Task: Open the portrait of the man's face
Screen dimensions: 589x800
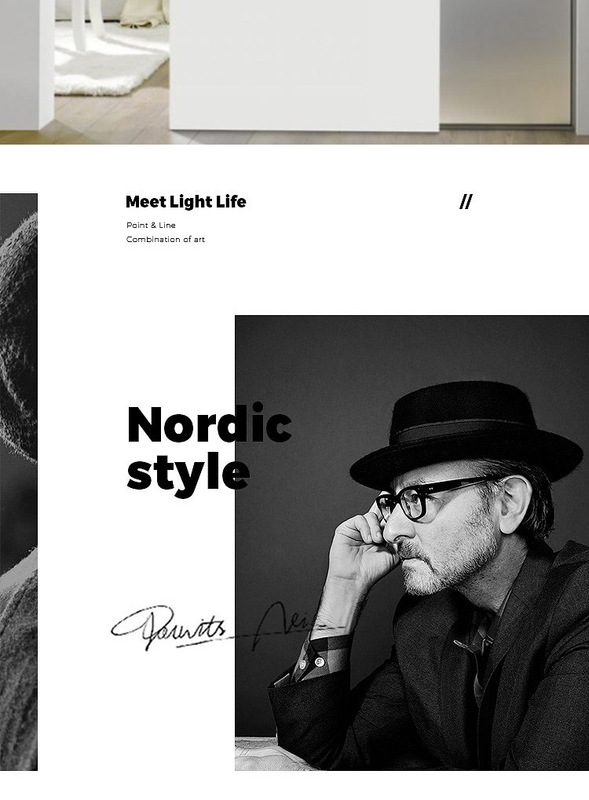Action: pos(411,543)
